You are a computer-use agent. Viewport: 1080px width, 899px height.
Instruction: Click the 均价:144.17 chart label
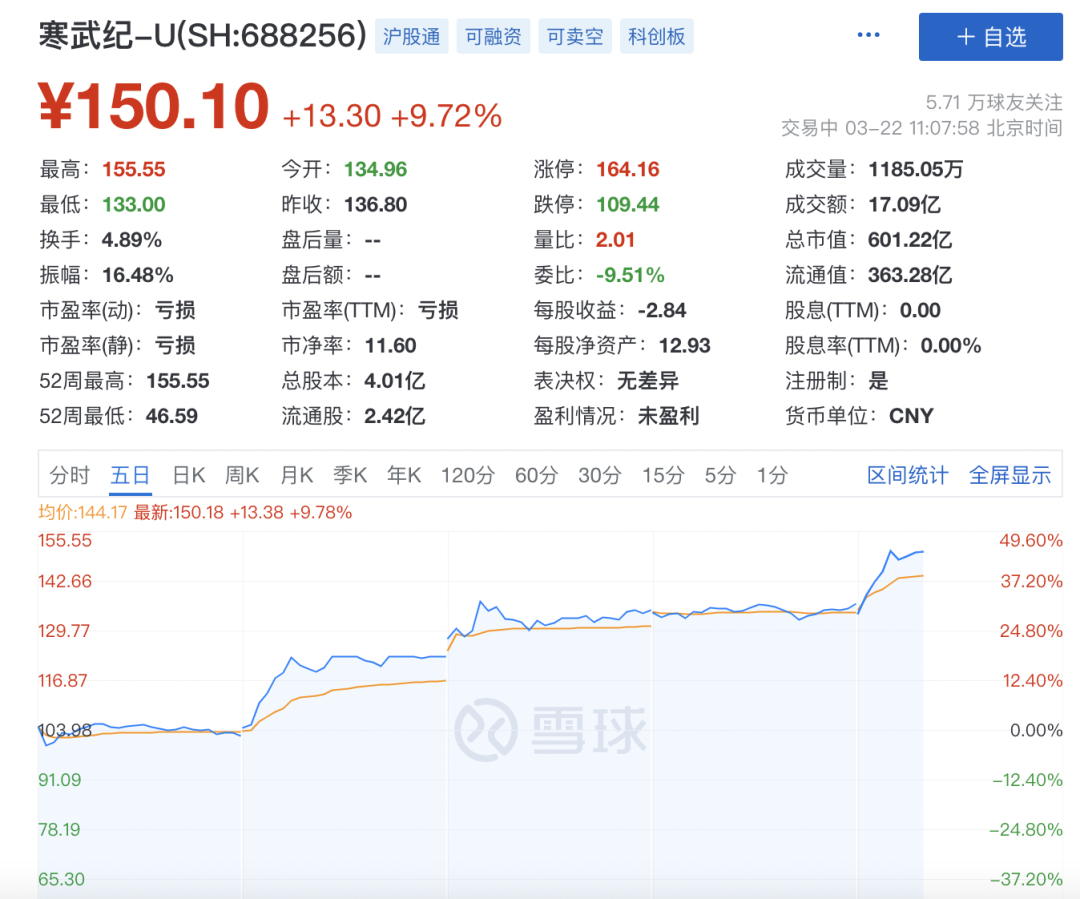[x=83, y=513]
